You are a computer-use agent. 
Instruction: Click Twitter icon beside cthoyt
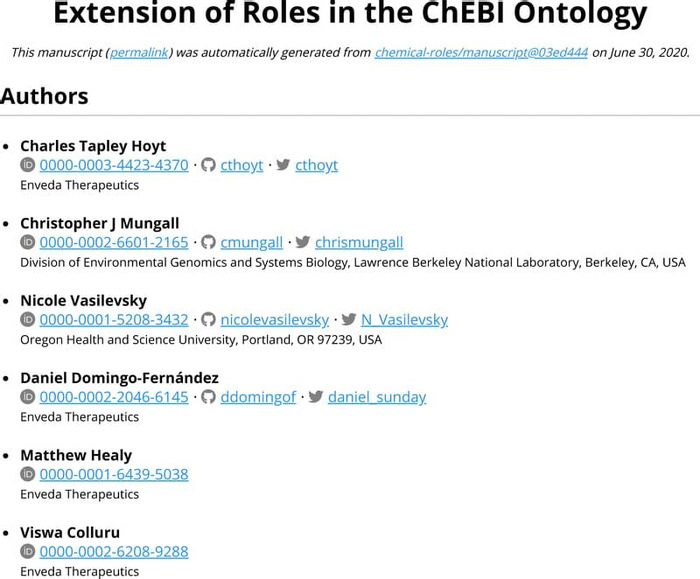pyautogui.click(x=283, y=165)
